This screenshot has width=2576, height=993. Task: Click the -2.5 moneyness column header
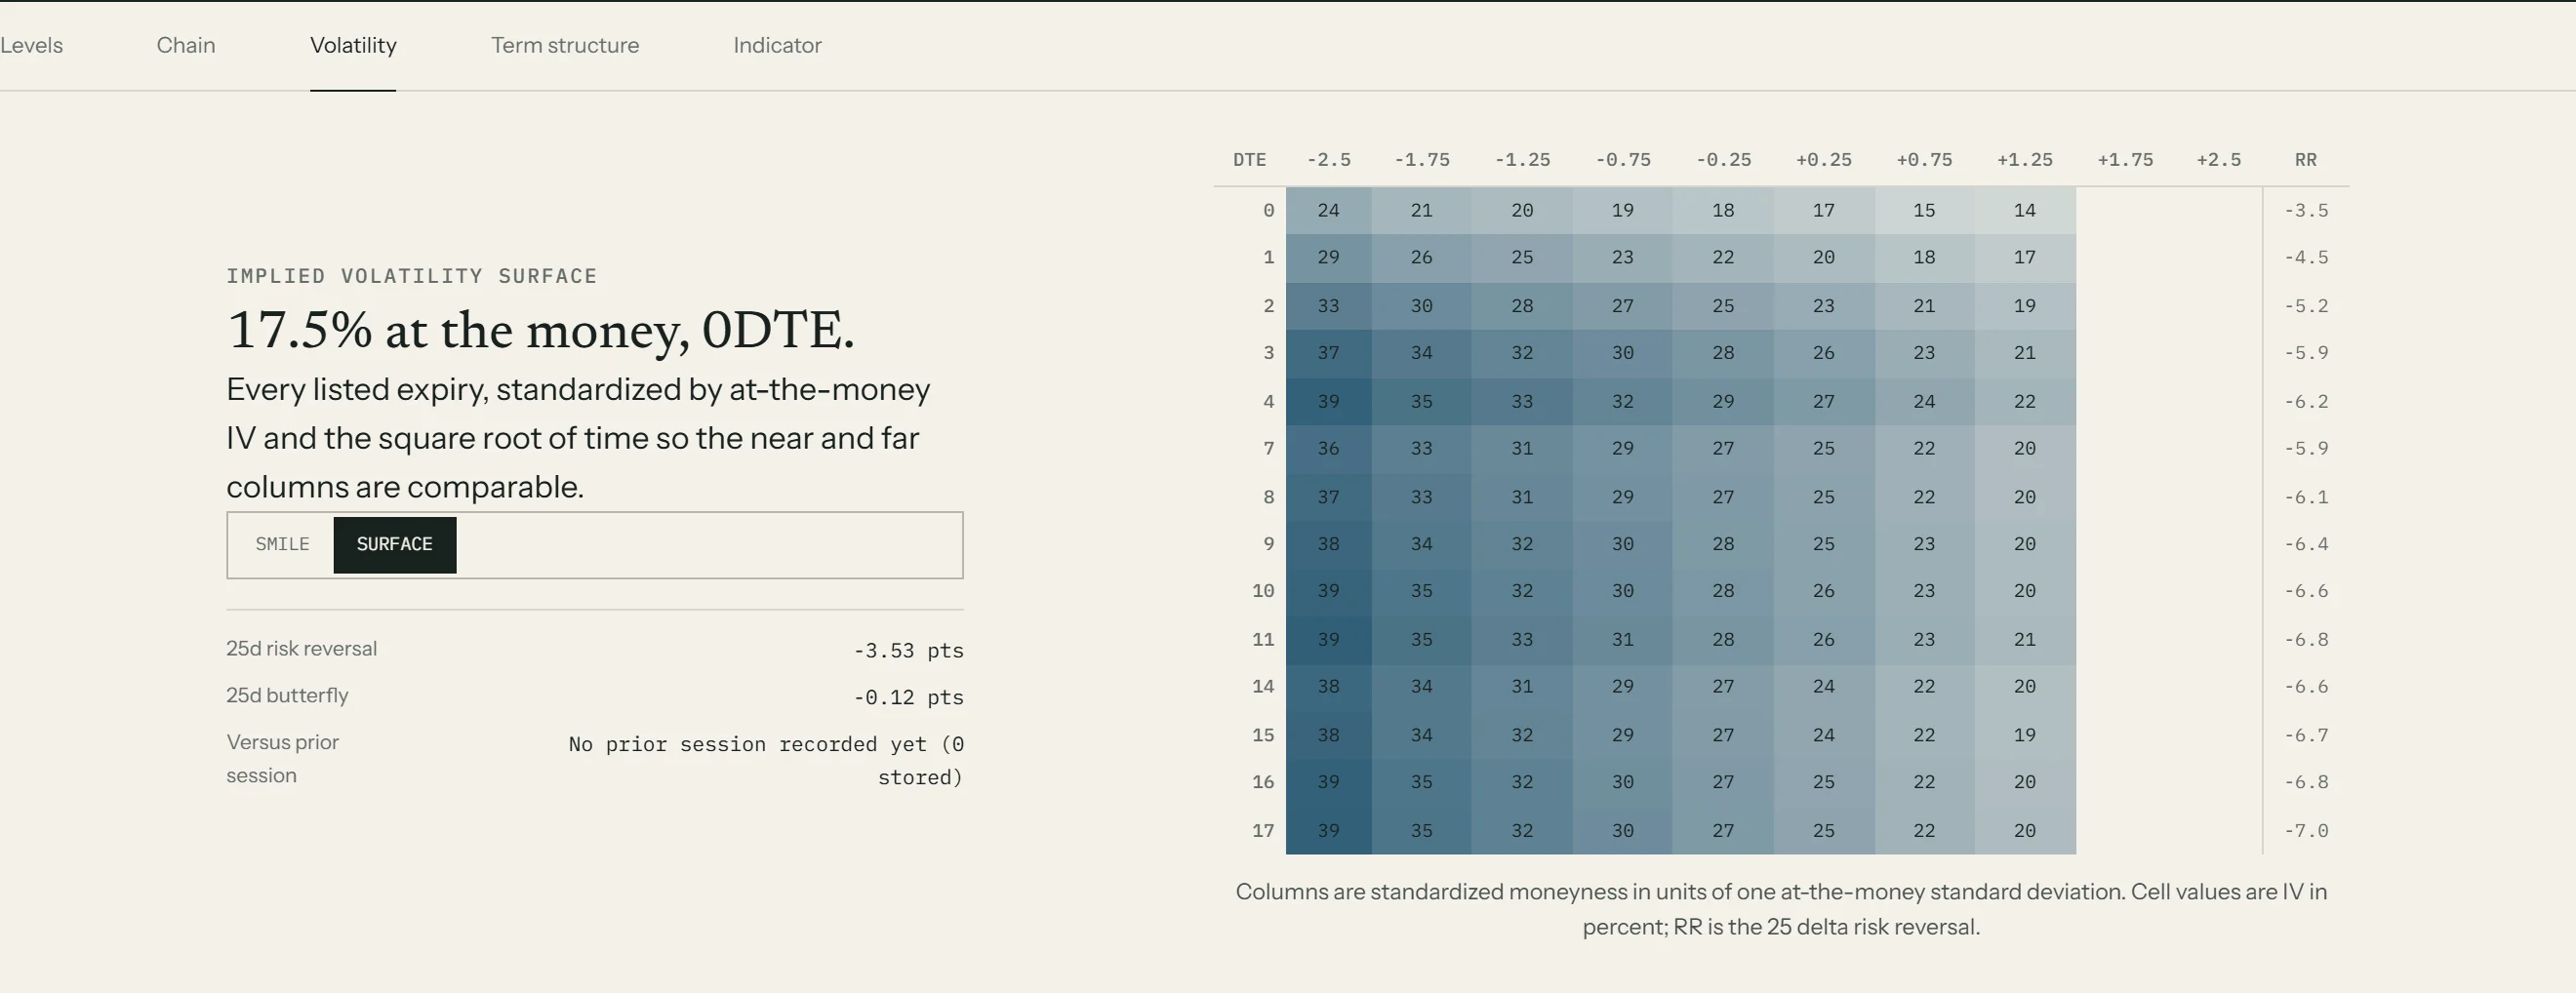tap(1328, 160)
